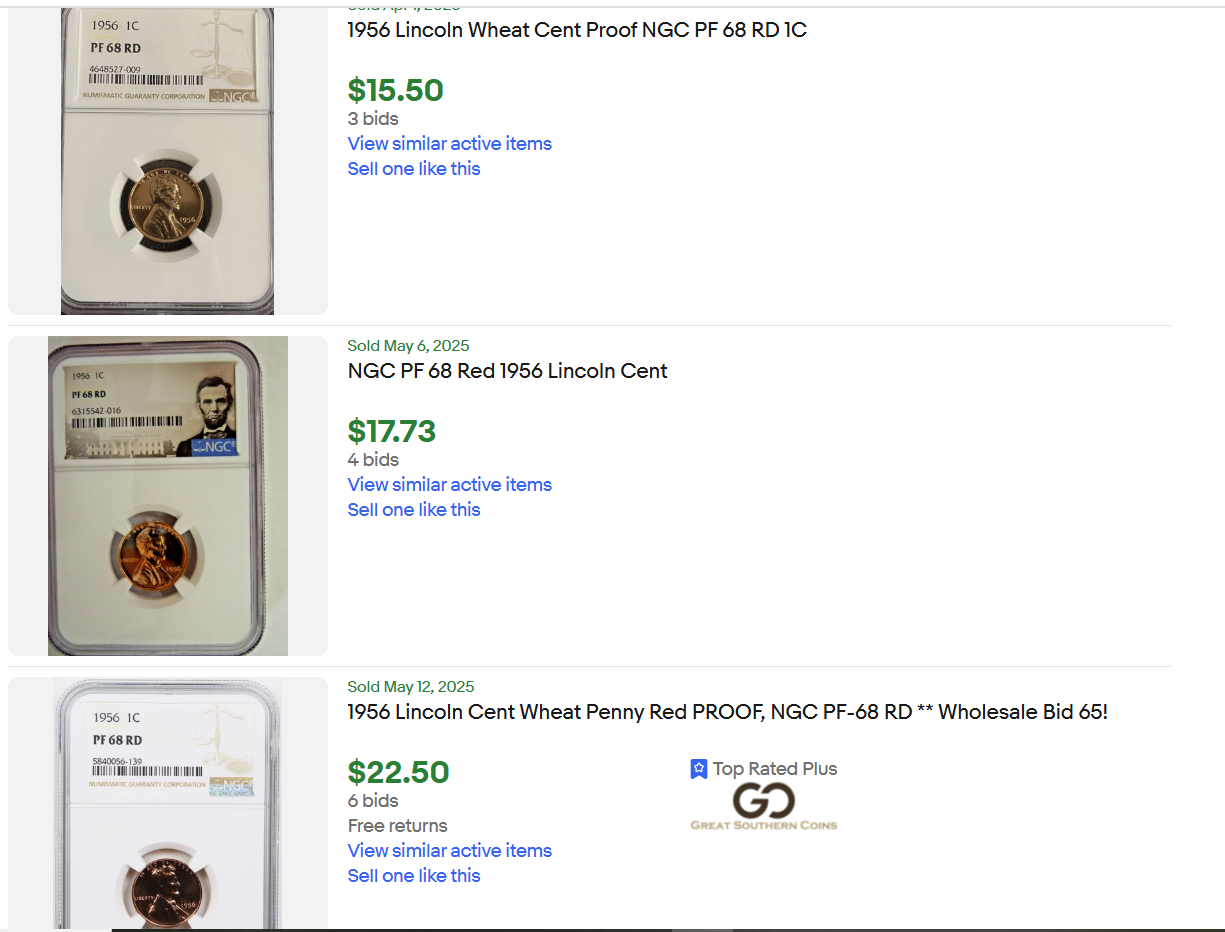Viewport: 1225px width, 932px height.
Task: Open the coin thumbnail for the $17.73 listing
Action: tap(168, 496)
